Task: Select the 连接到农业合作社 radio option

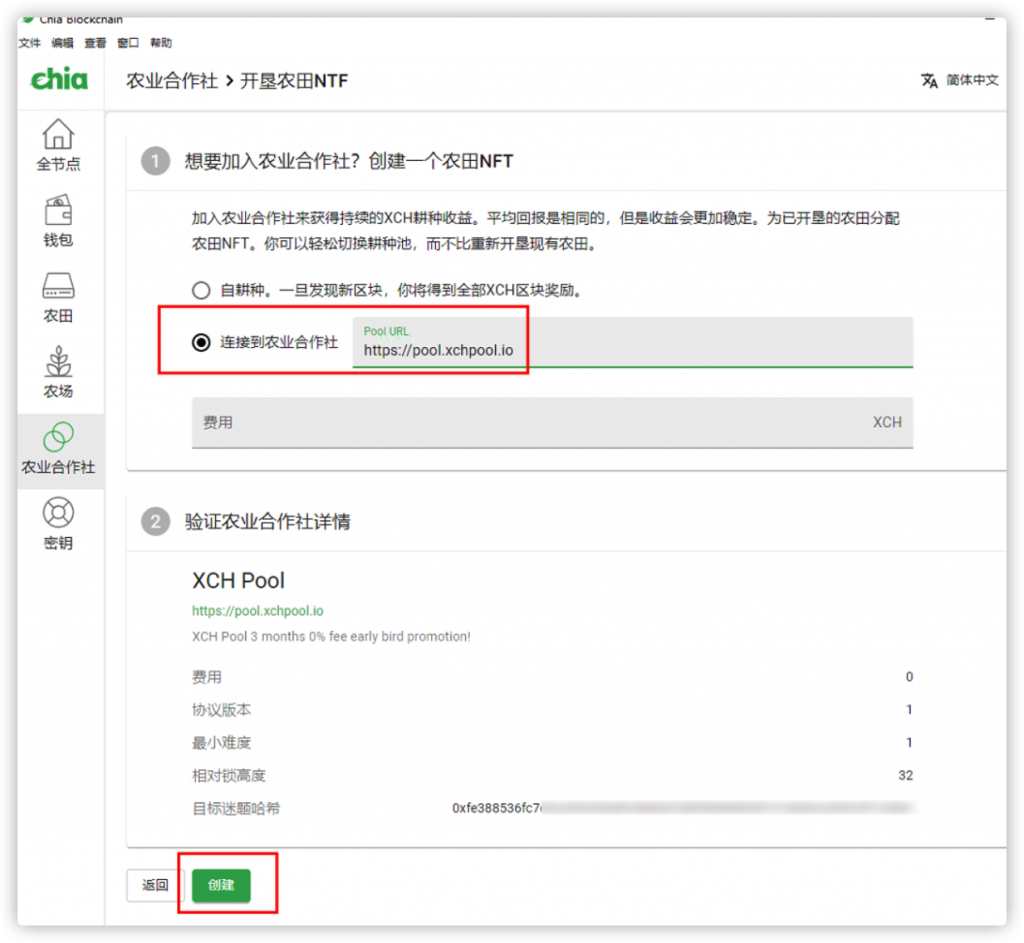Action: pyautogui.click(x=201, y=342)
